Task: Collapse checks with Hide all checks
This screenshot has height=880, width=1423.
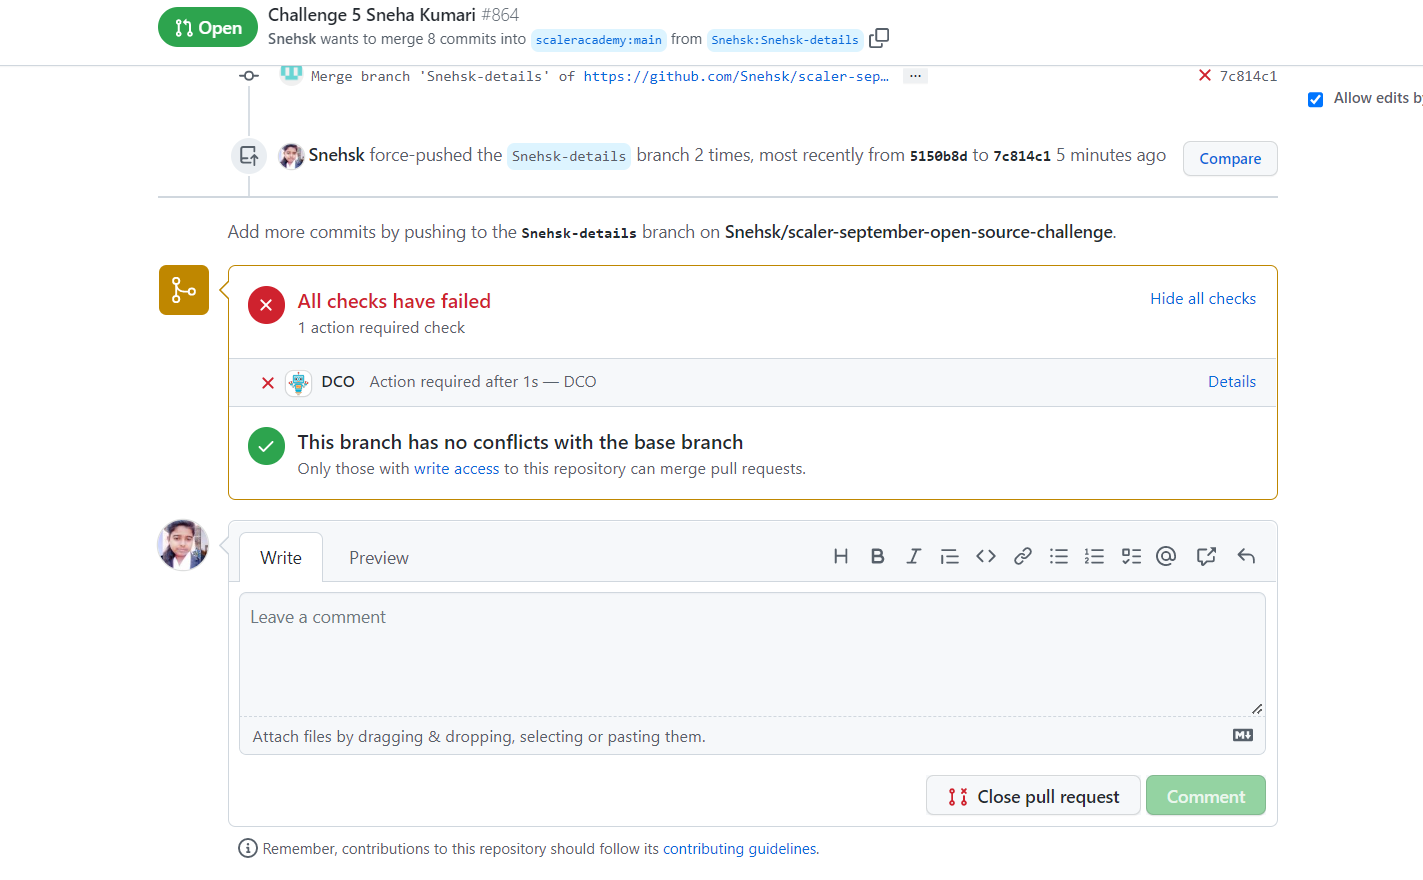Action: click(1202, 298)
